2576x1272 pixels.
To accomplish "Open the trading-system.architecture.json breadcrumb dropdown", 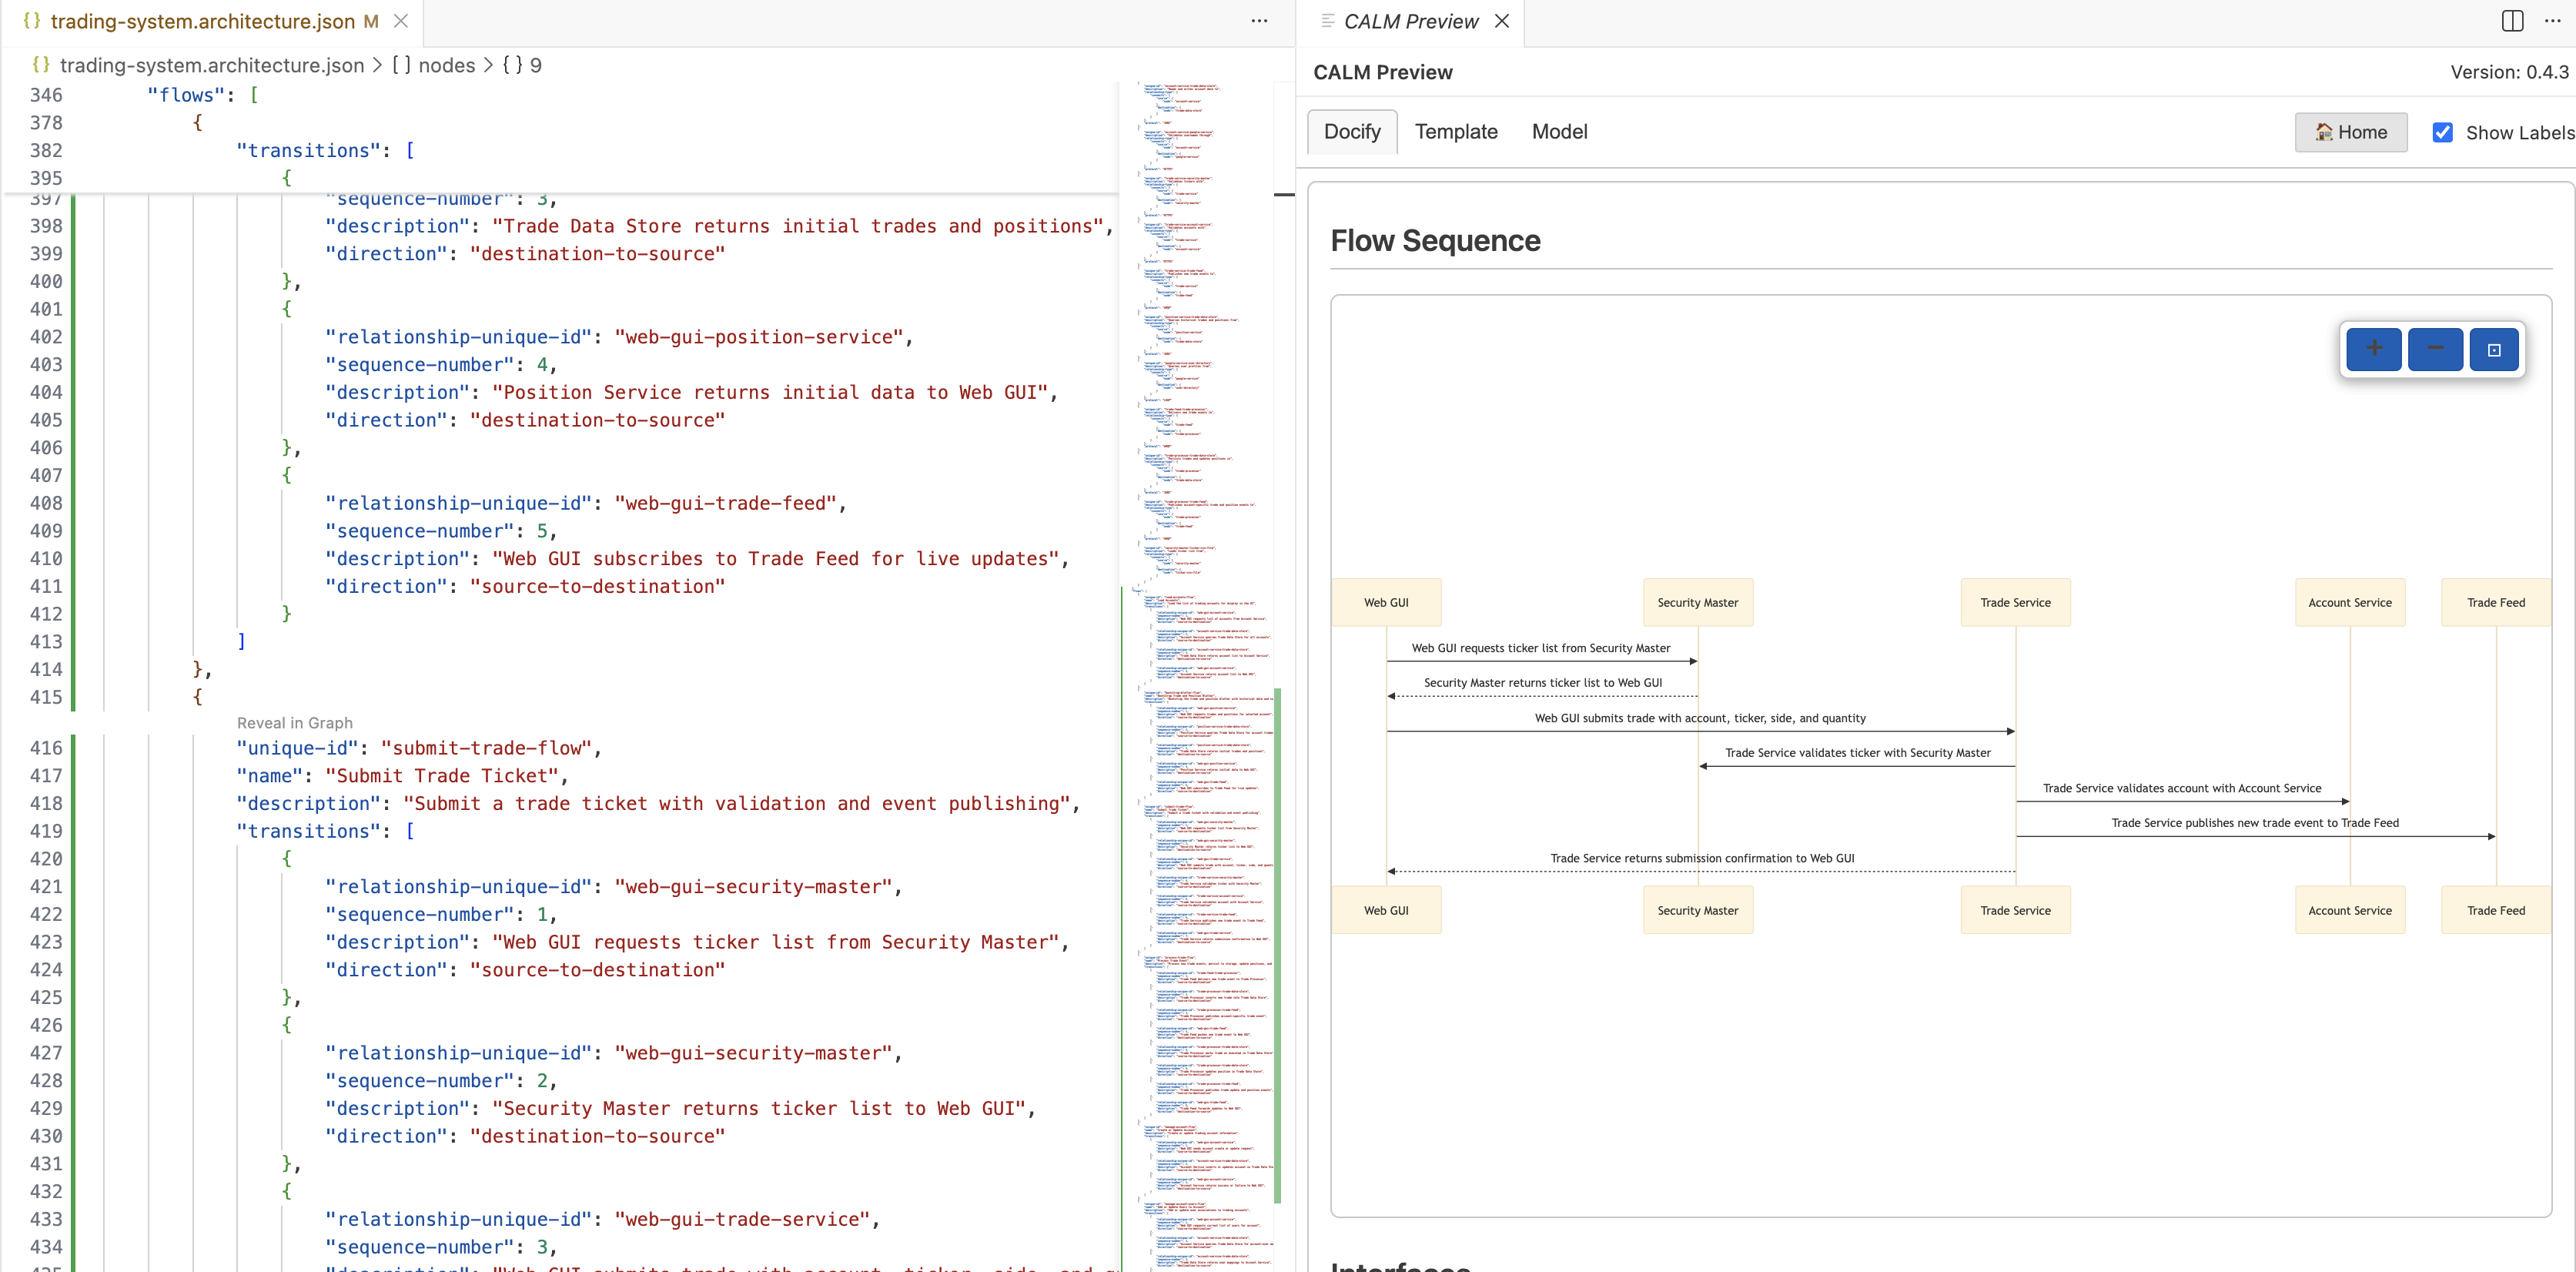I will 212,65.
